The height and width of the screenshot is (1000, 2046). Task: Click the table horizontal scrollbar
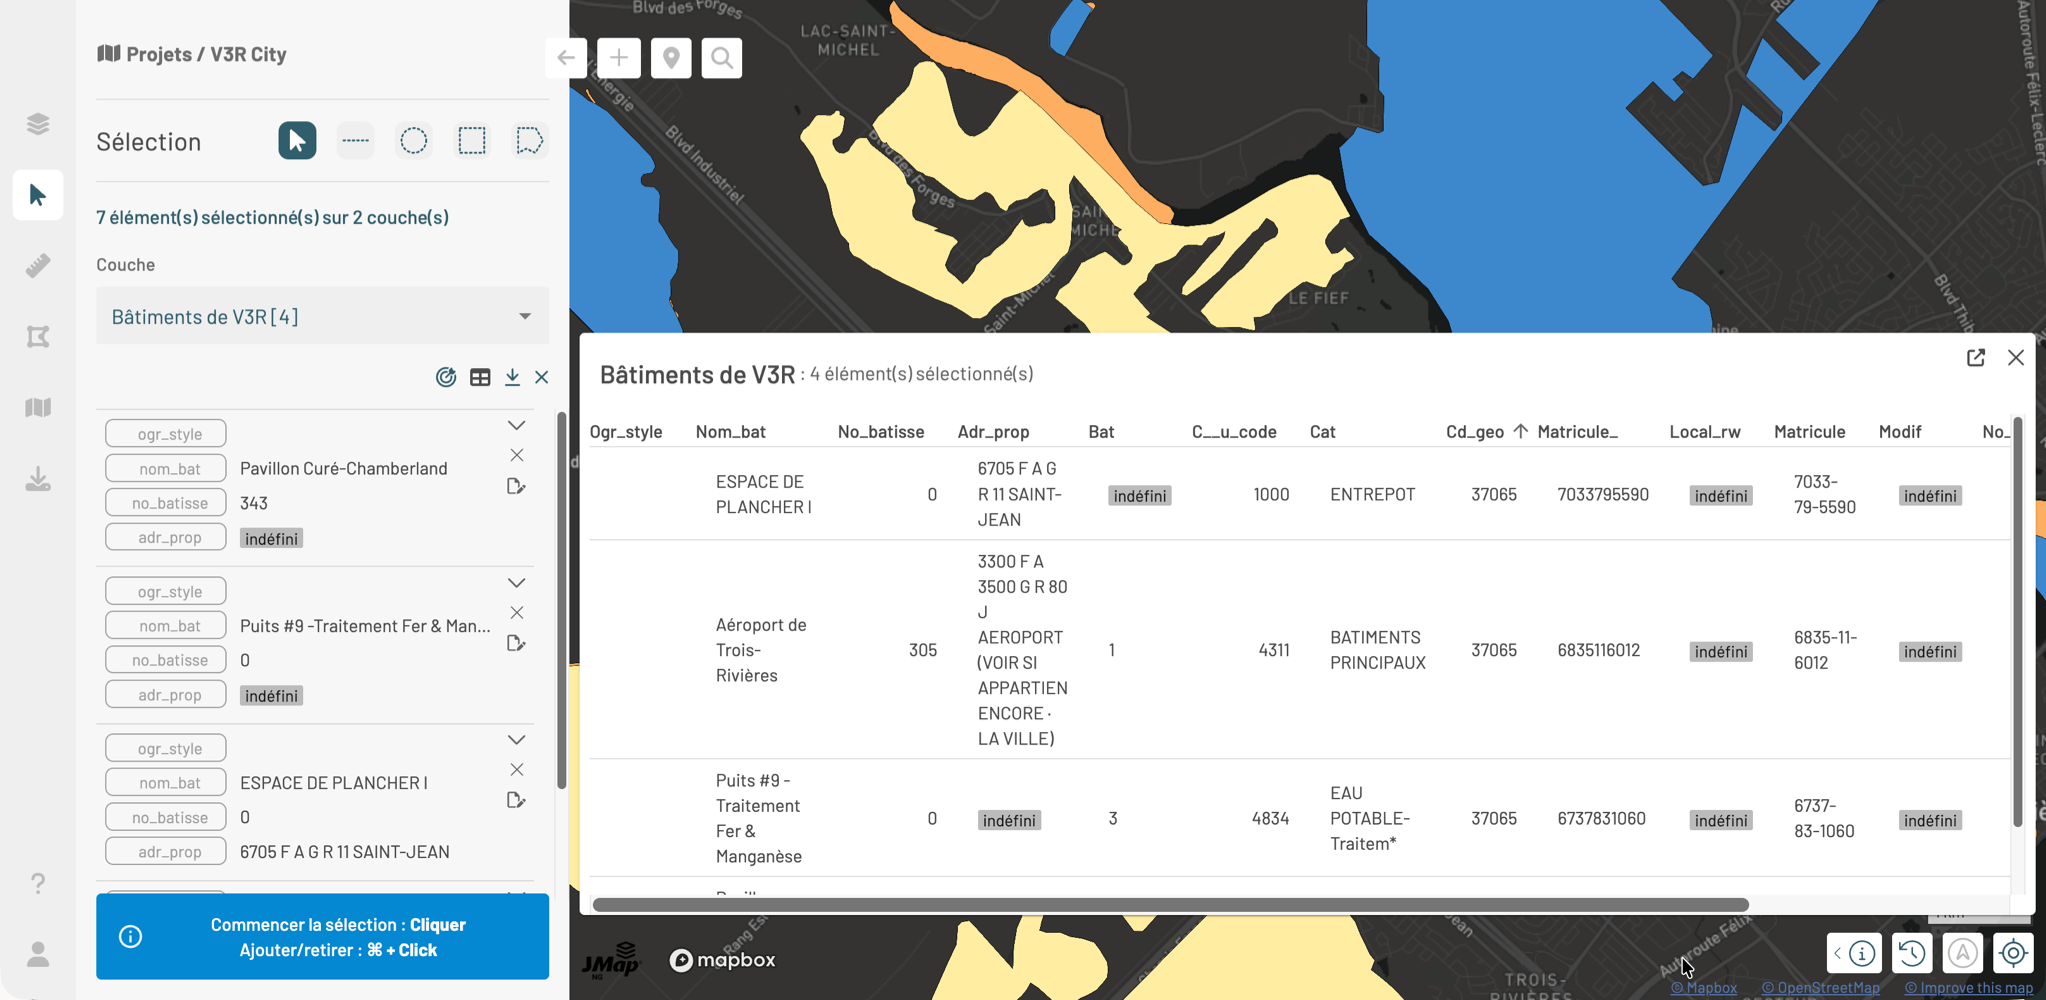pyautogui.click(x=1170, y=905)
